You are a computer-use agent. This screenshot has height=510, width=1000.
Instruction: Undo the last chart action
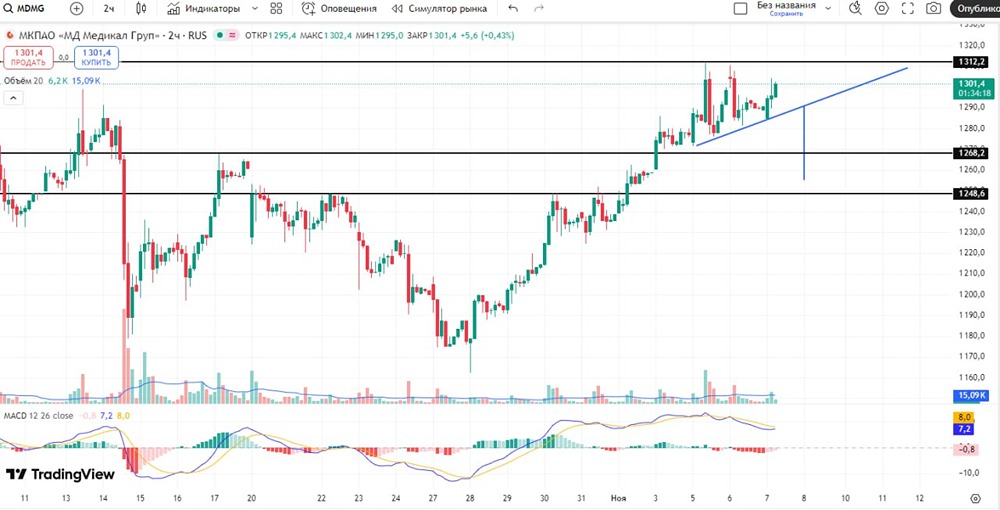pos(513,8)
